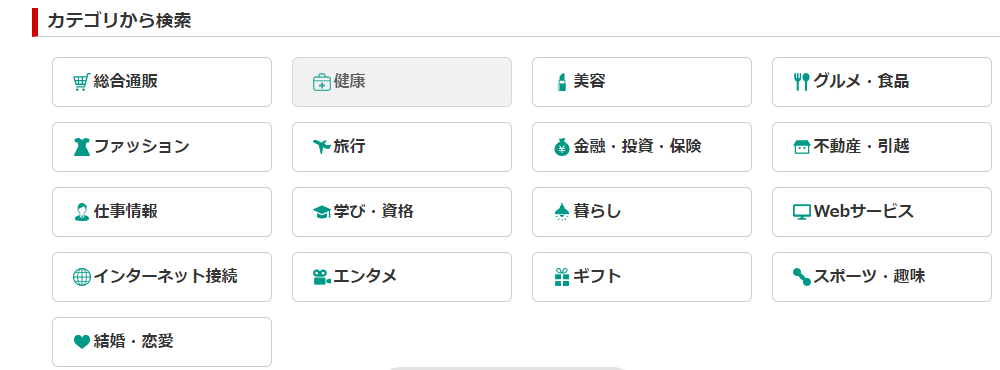Click the lamp icon next to 暮らし
This screenshot has height=370, width=1000.
tap(561, 212)
